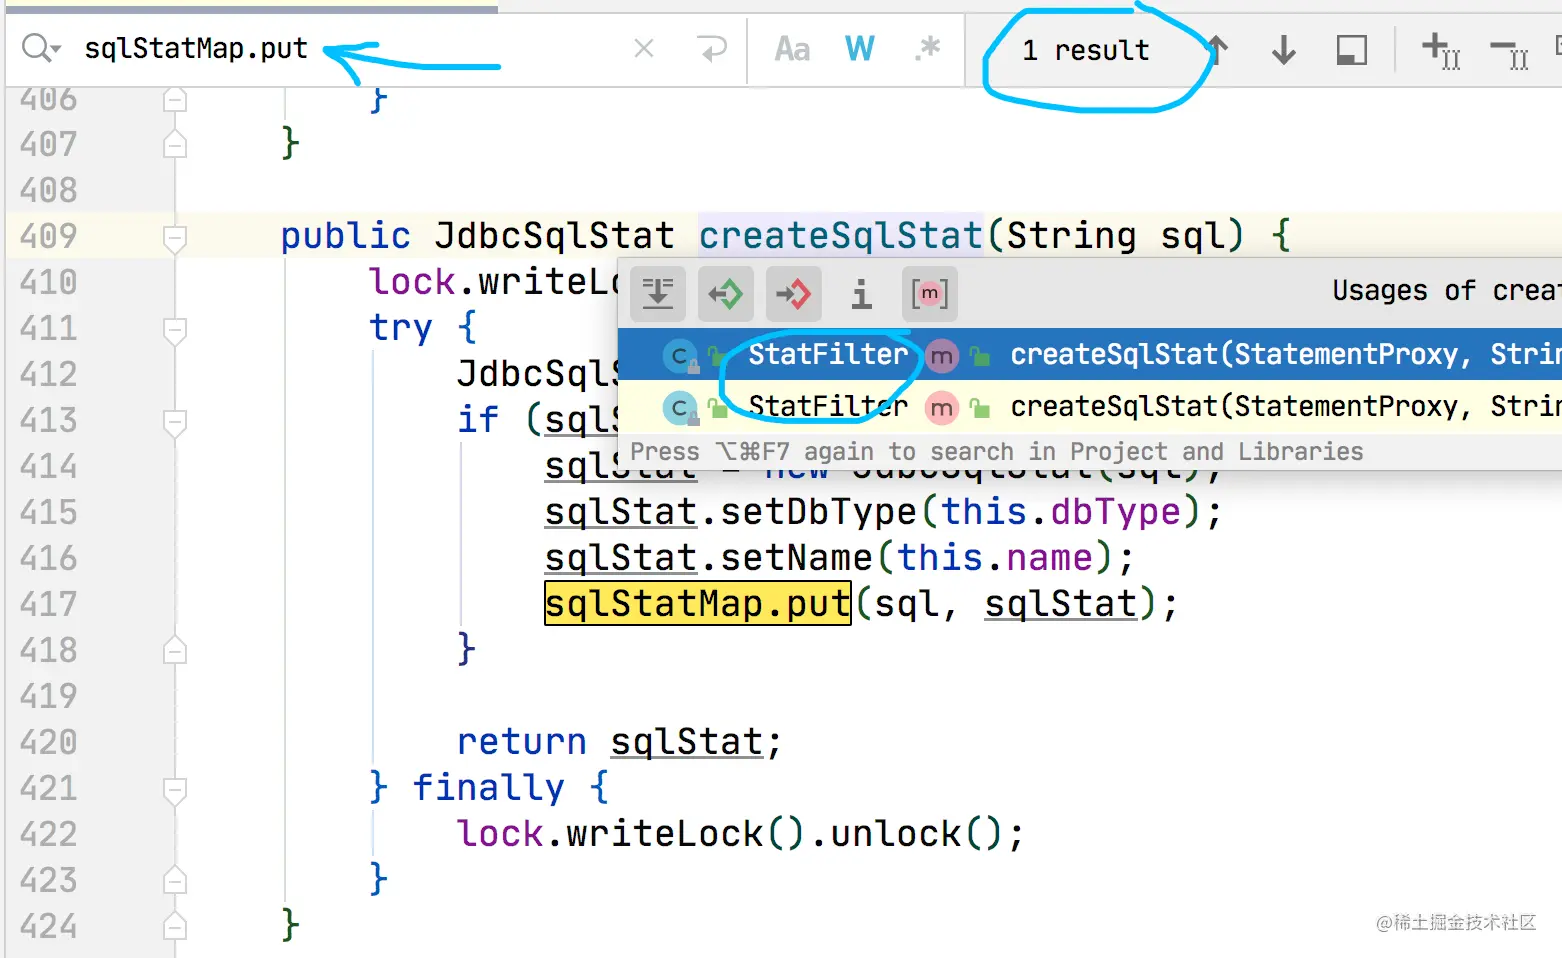Add selection for next occurrence

pyautogui.click(x=1441, y=50)
